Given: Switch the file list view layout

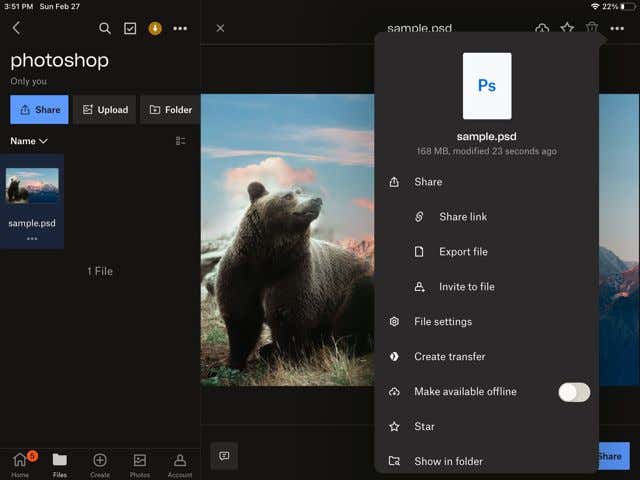Looking at the screenshot, I should pyautogui.click(x=181, y=141).
